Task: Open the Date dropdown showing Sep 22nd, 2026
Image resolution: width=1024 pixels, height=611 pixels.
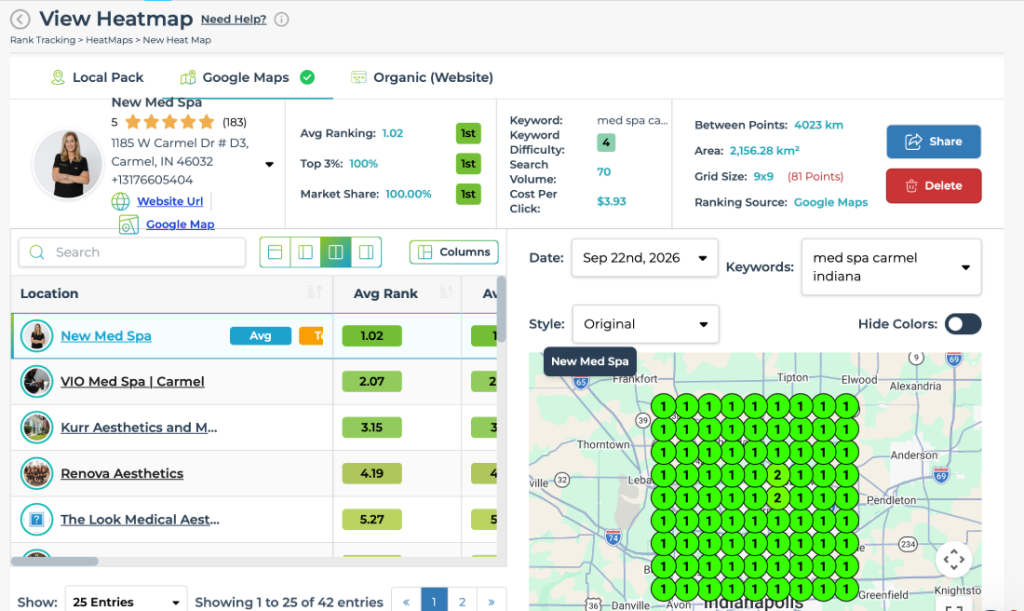Action: pyautogui.click(x=645, y=258)
